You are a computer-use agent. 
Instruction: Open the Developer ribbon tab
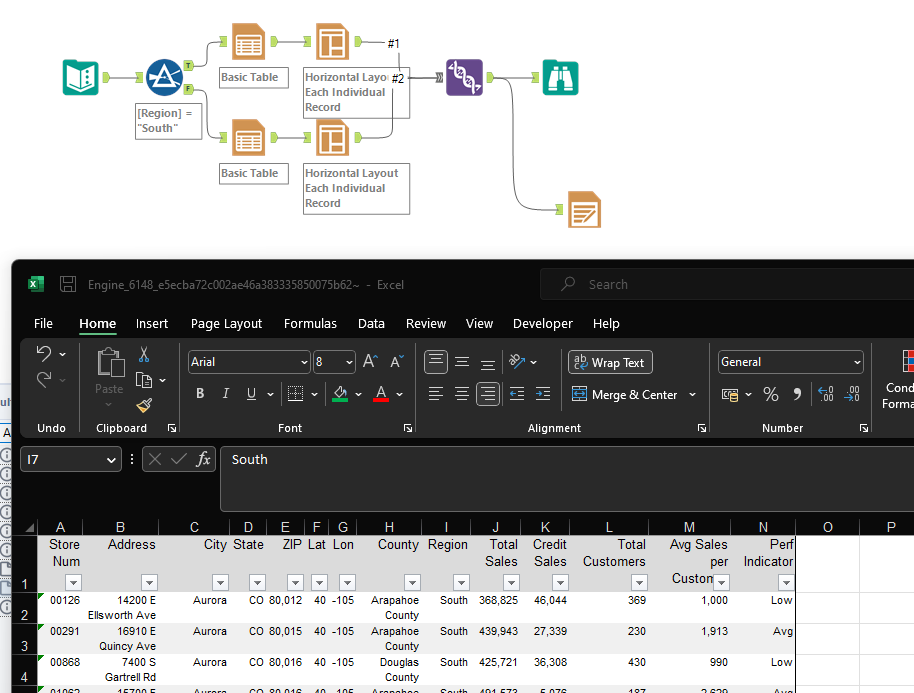coord(542,323)
